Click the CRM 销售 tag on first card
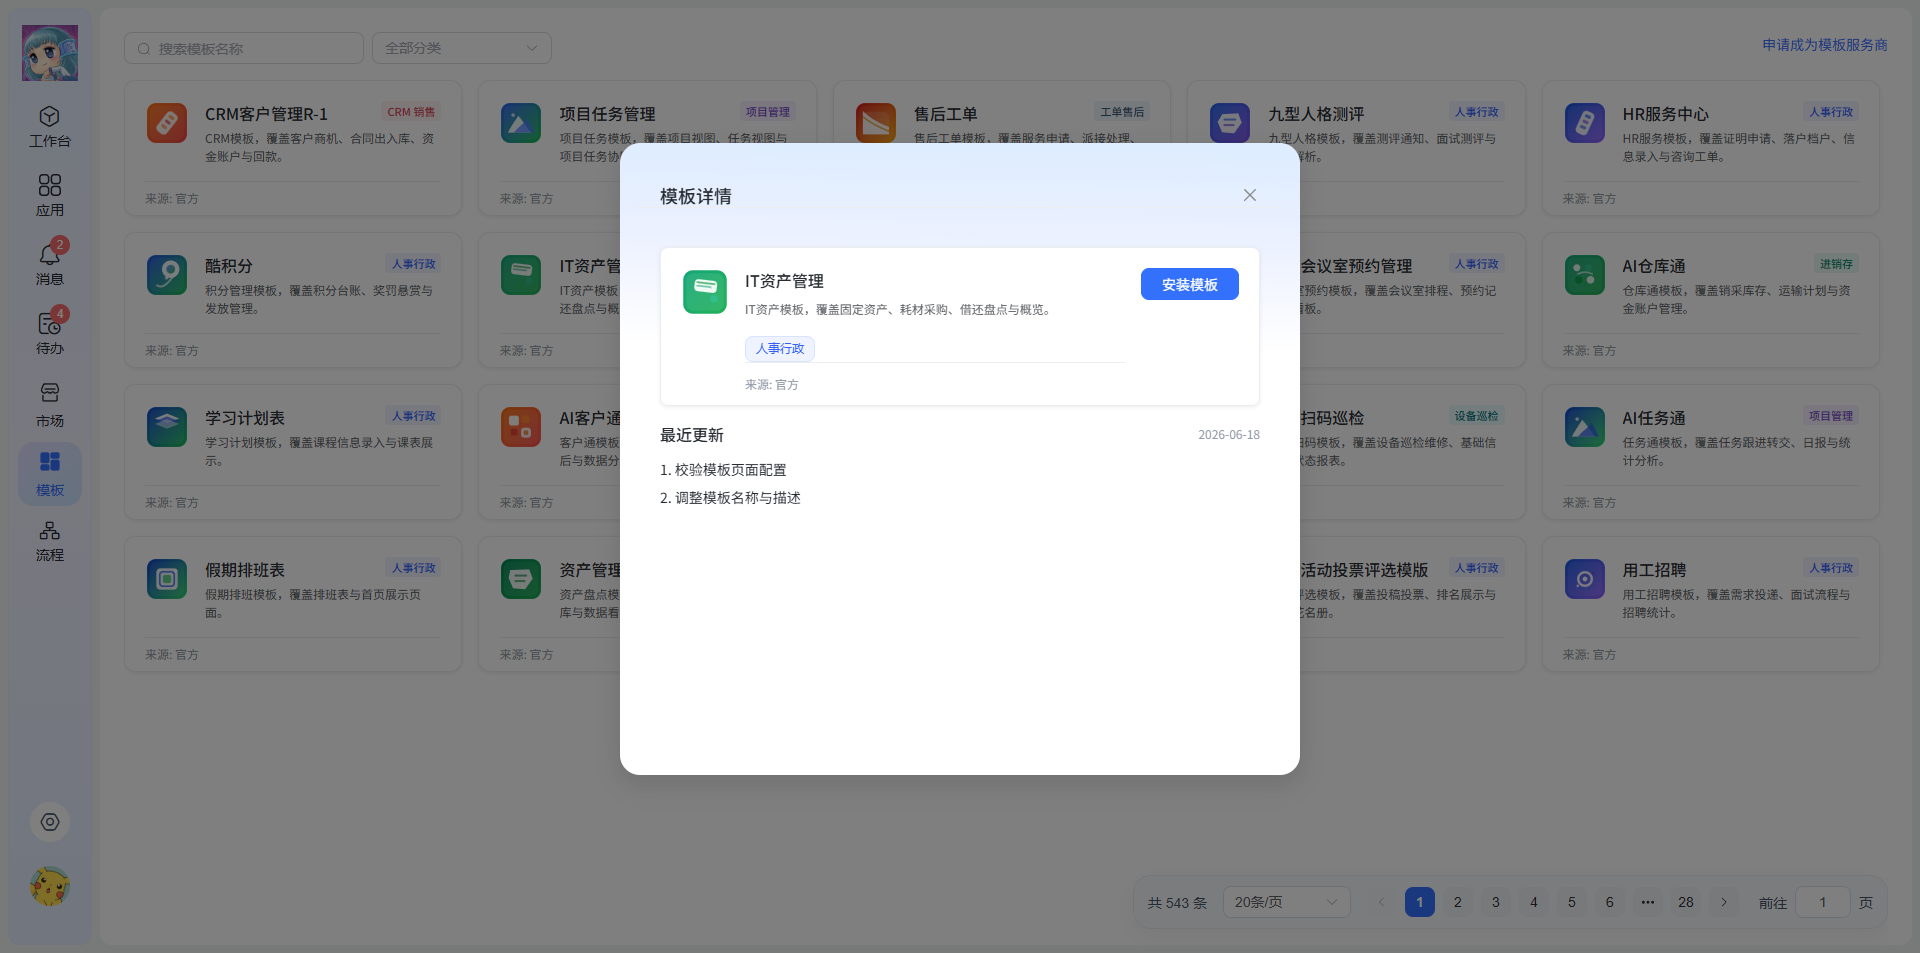The image size is (1920, 953). [411, 112]
